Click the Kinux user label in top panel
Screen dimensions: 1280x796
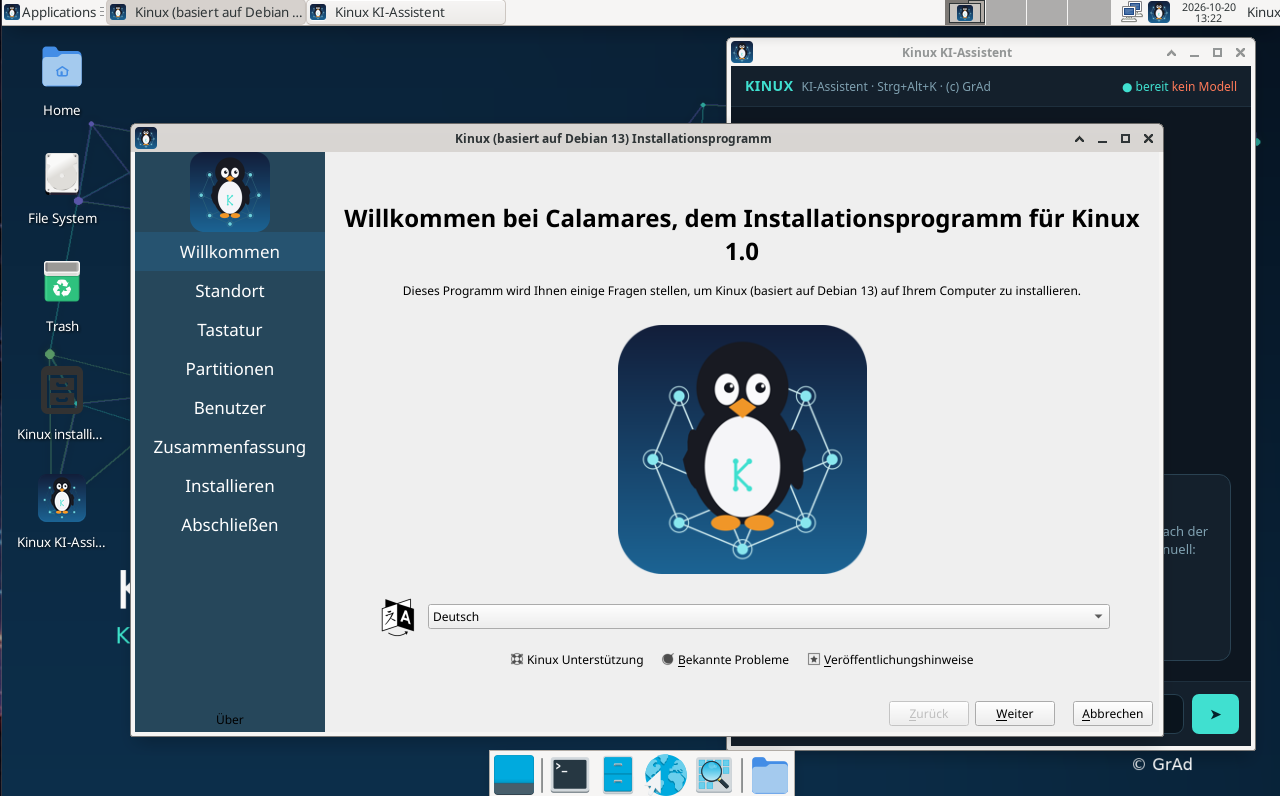pyautogui.click(x=1262, y=12)
